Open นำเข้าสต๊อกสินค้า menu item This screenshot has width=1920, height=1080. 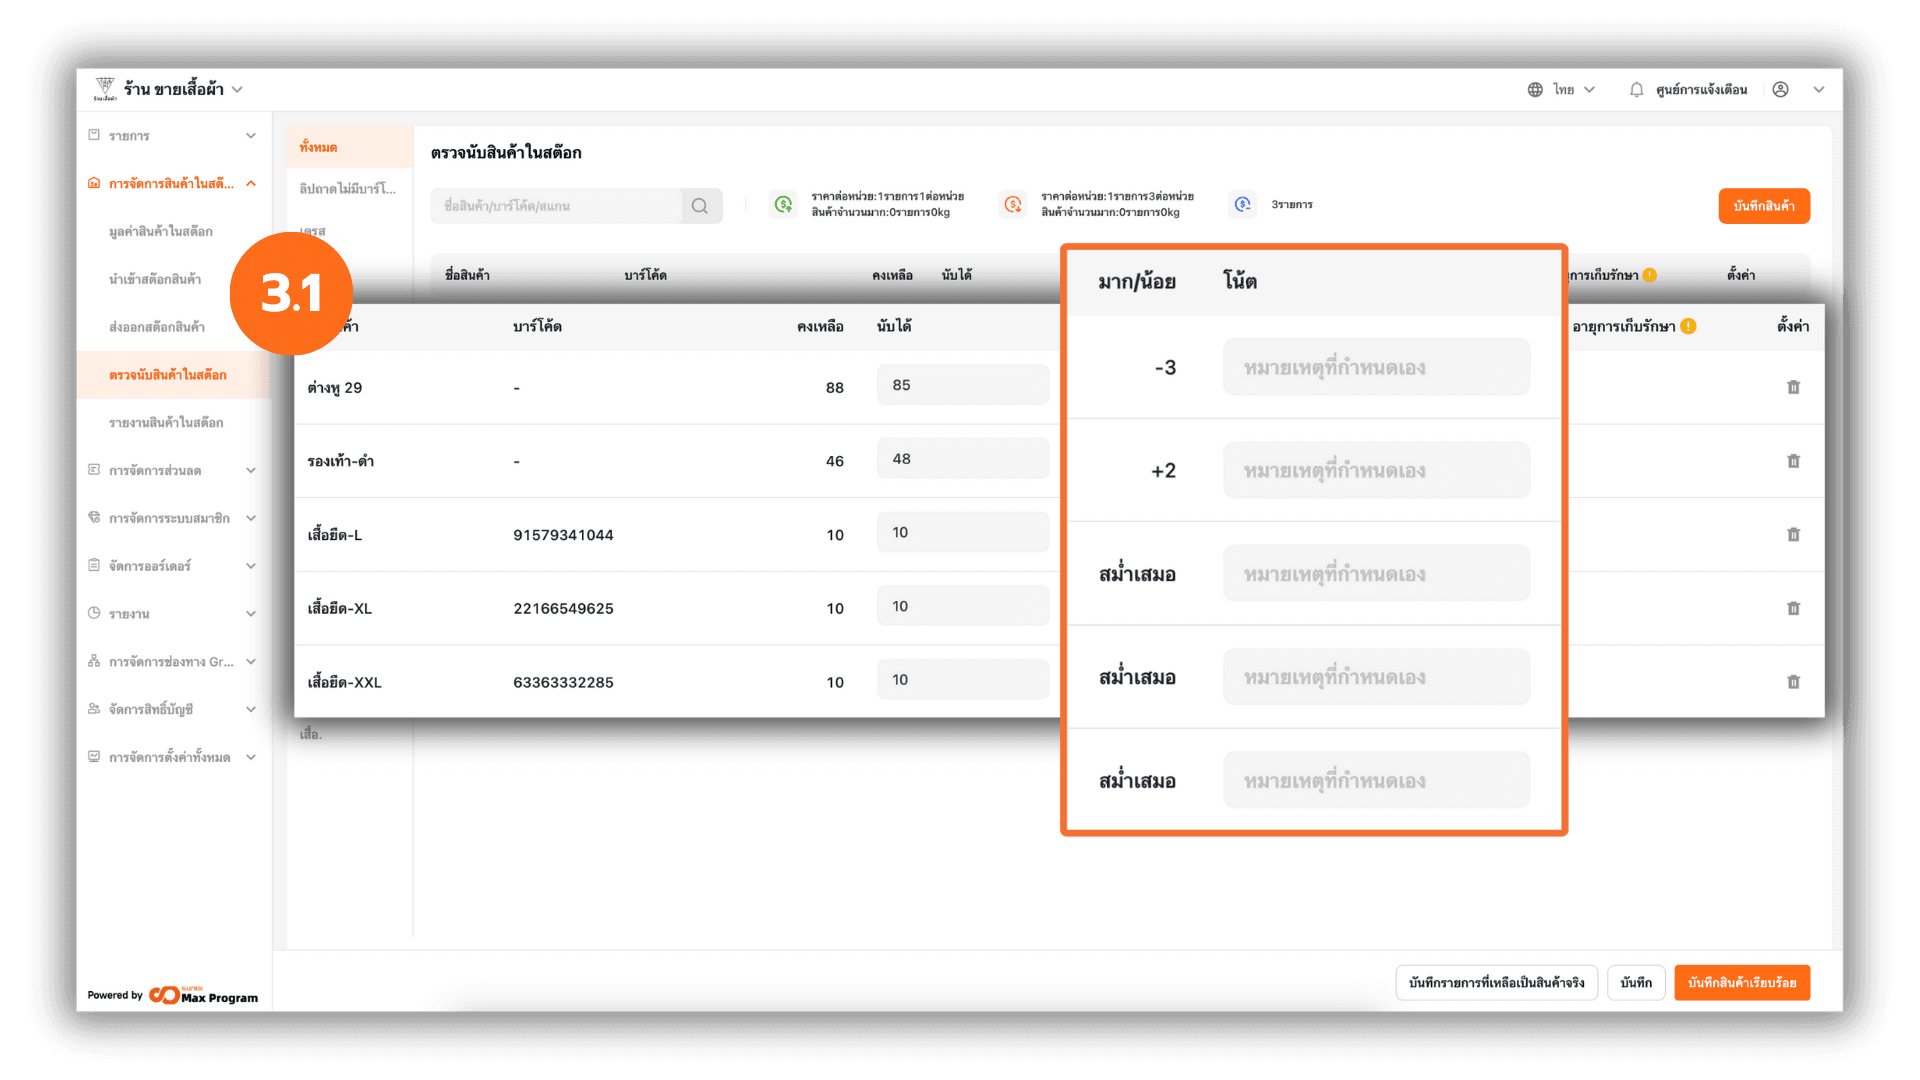click(155, 279)
